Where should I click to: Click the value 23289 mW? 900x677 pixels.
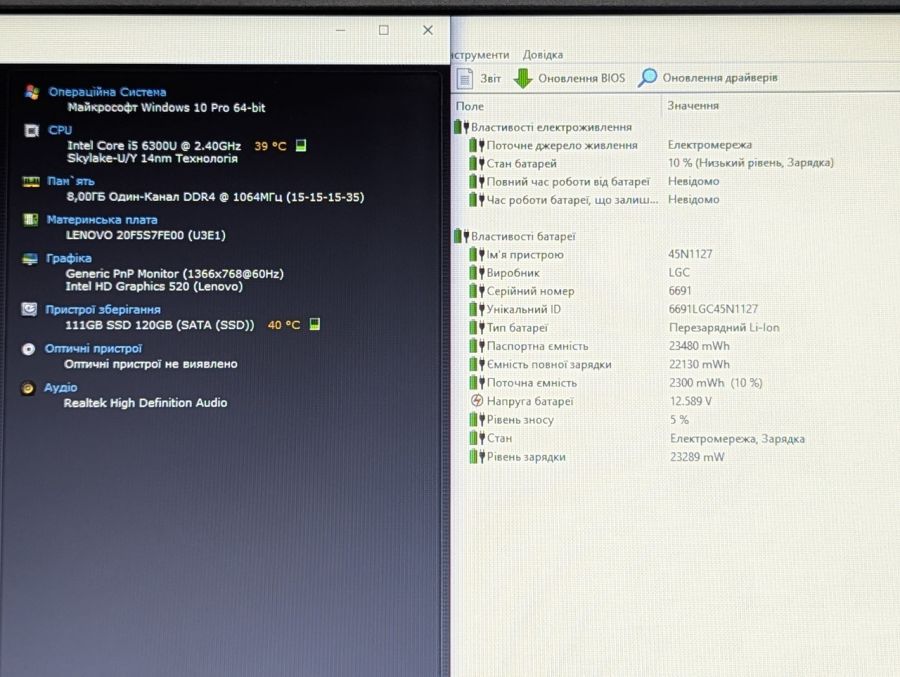(x=697, y=457)
